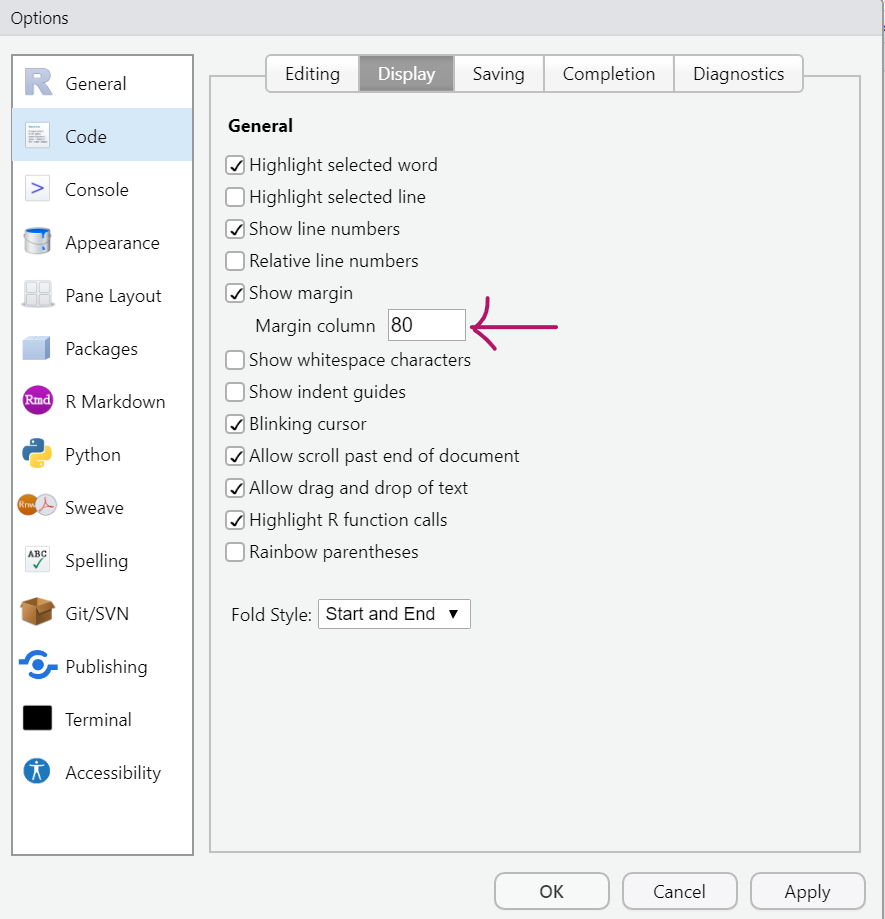The width and height of the screenshot is (885, 919).
Task: Enable Highlight selected line checkbox
Action: point(235,197)
